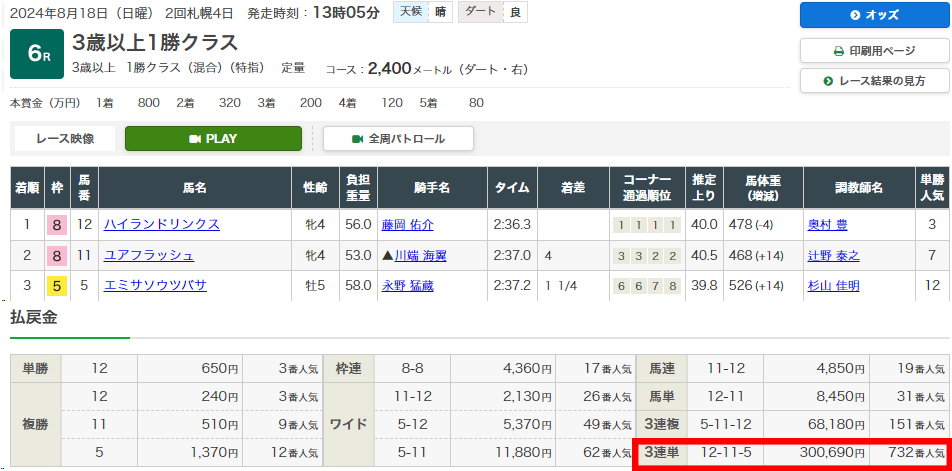Click the 騎手名 column header
952x471 pixels.
point(432,188)
